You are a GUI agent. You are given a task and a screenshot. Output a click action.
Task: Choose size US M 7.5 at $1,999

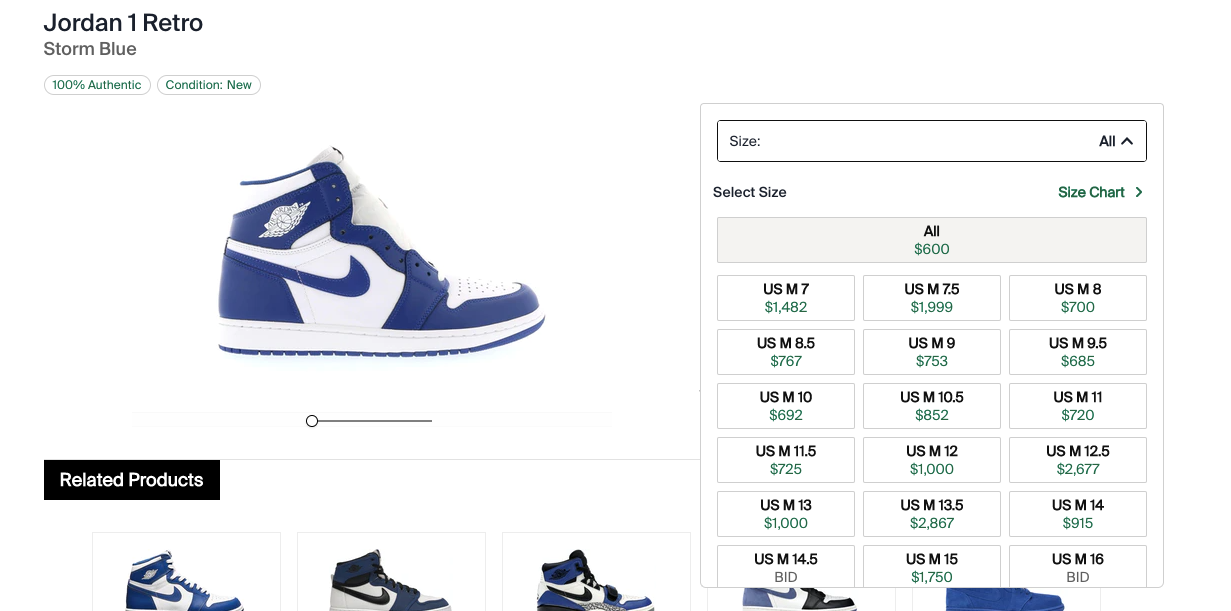pos(932,298)
